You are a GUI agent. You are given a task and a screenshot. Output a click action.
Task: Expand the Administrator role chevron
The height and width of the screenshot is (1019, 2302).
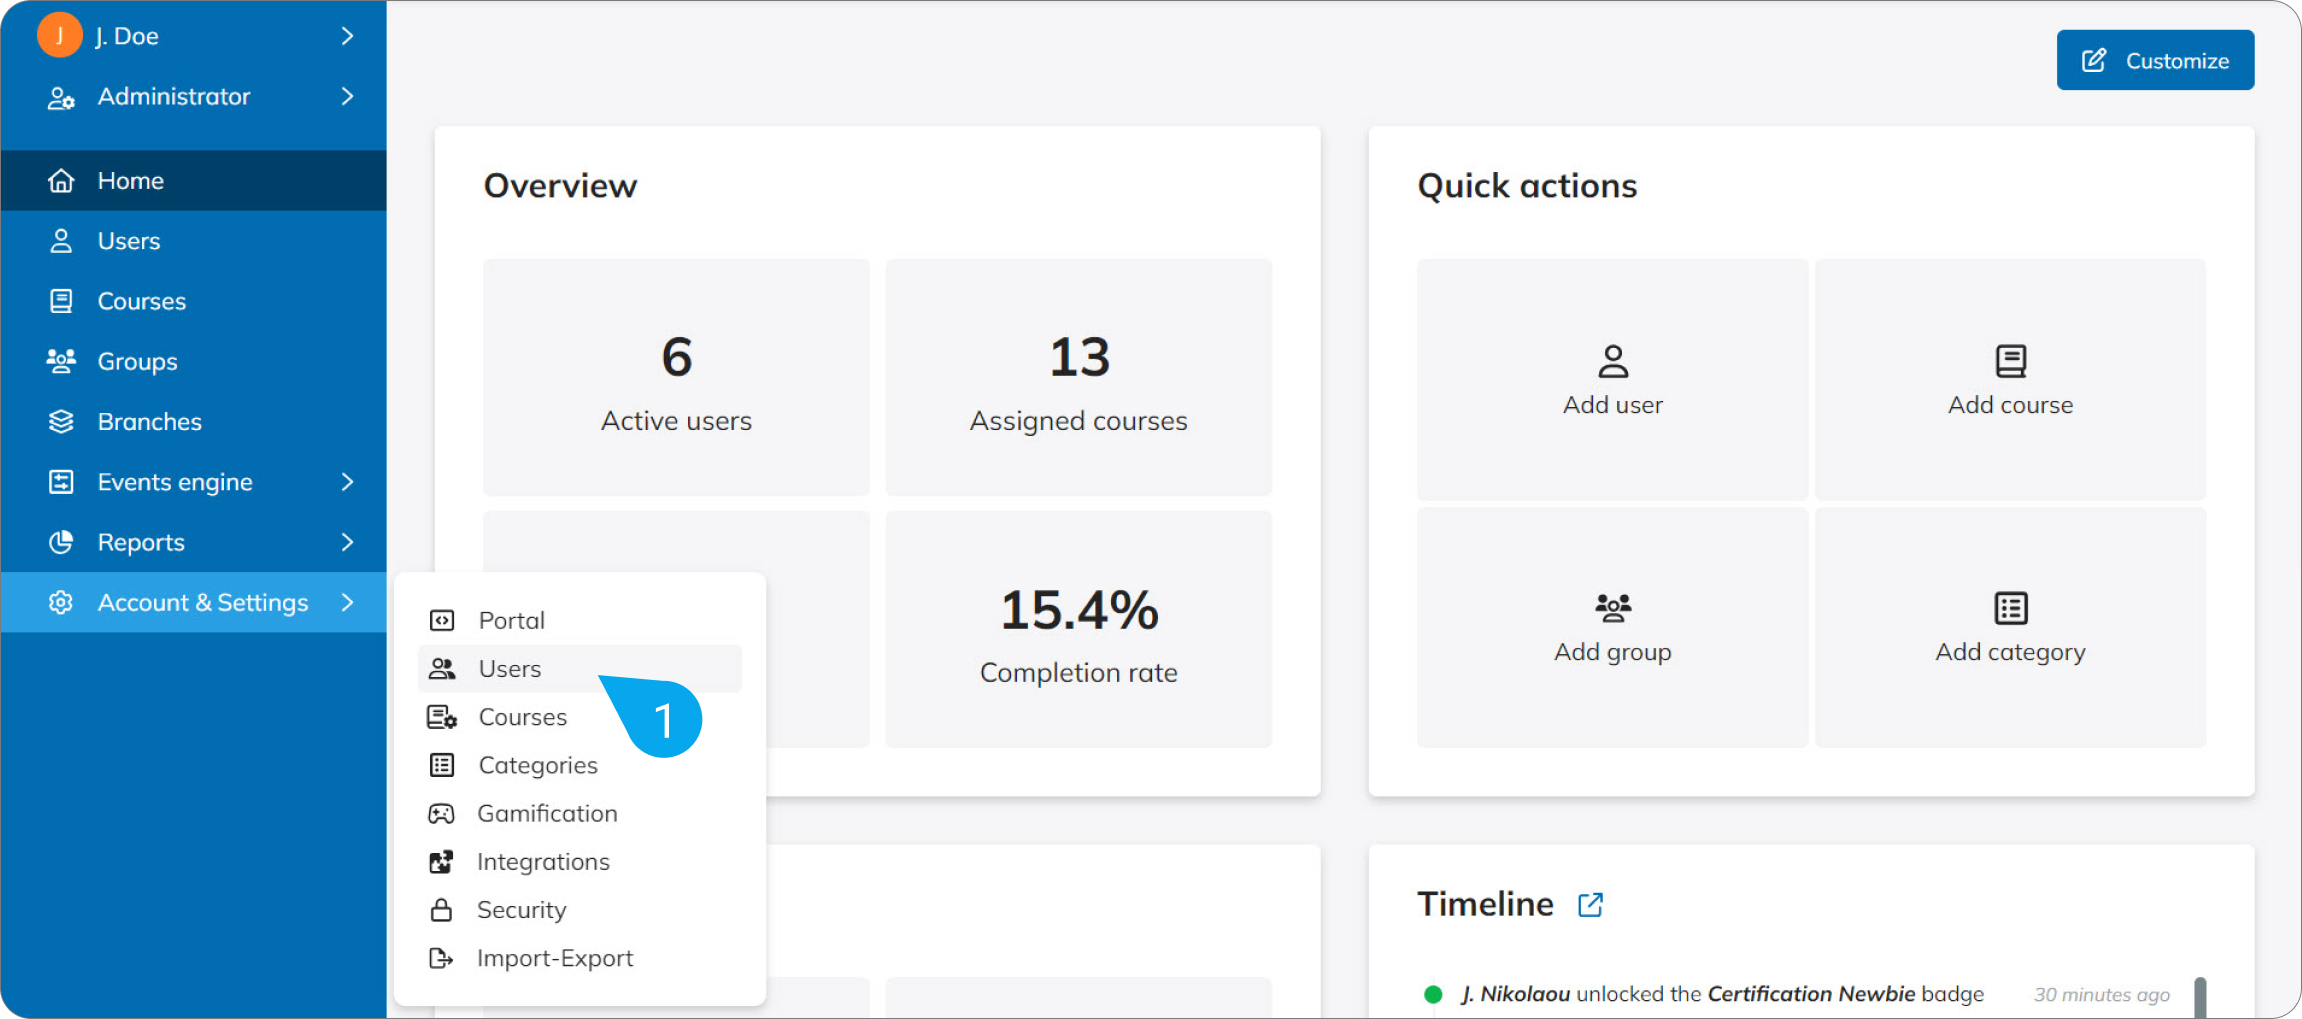[347, 96]
